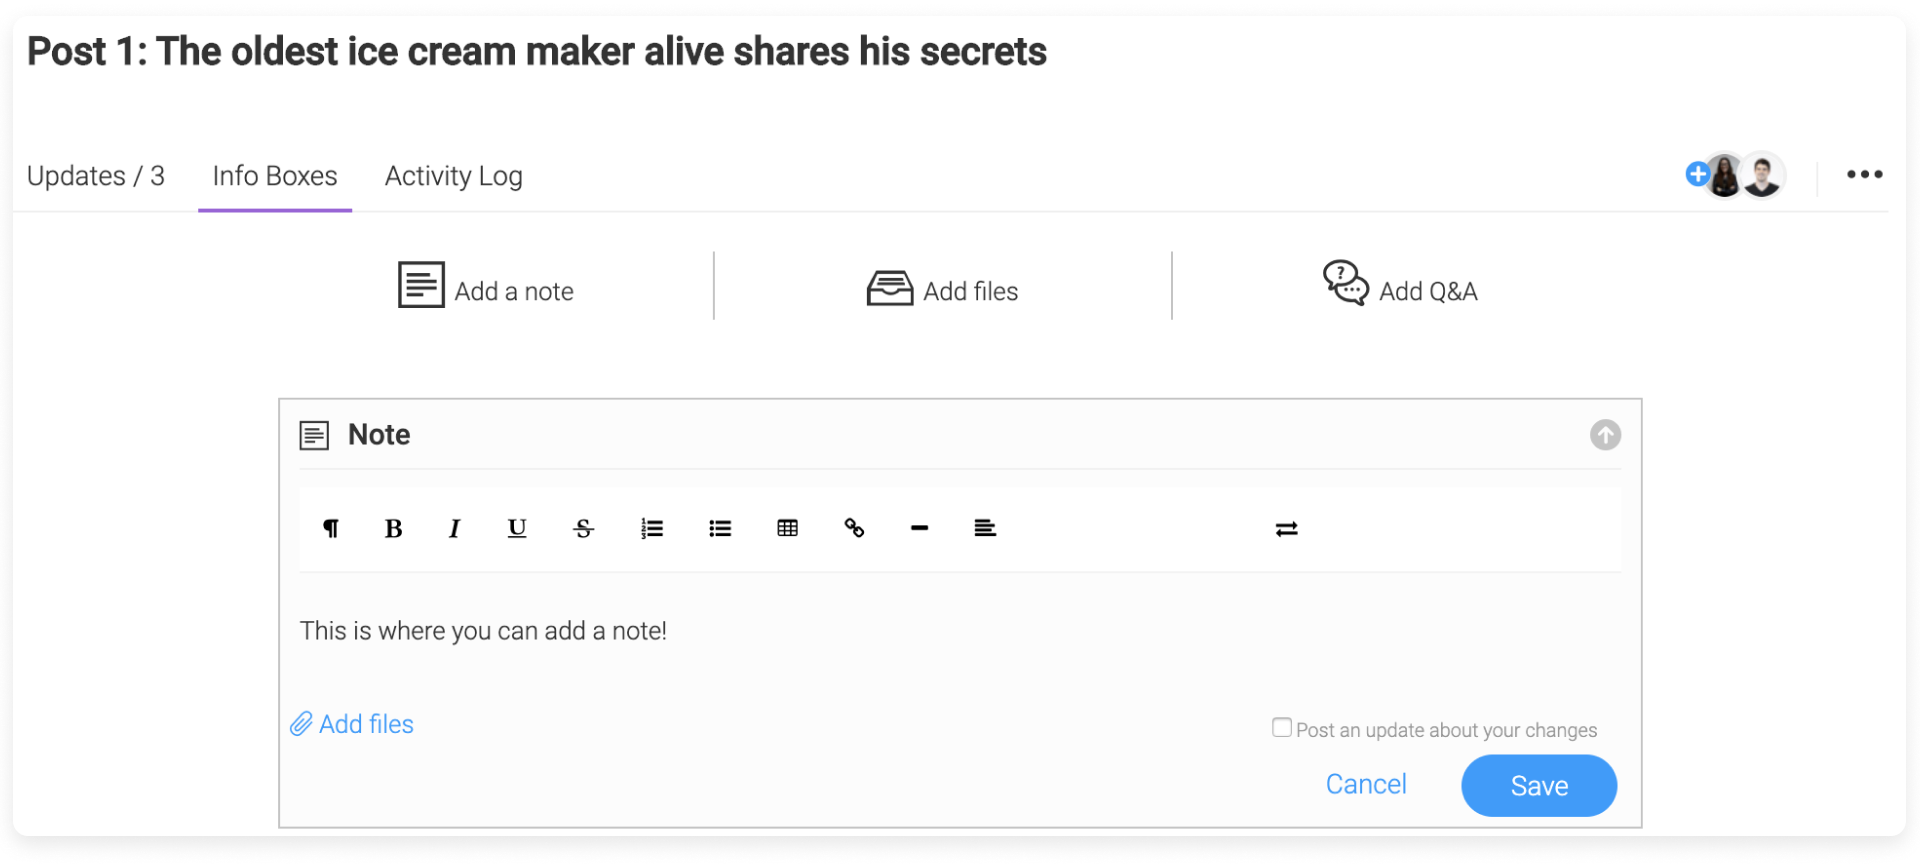The height and width of the screenshot is (868, 1920).
Task: Insert a table into the note
Action: click(788, 529)
